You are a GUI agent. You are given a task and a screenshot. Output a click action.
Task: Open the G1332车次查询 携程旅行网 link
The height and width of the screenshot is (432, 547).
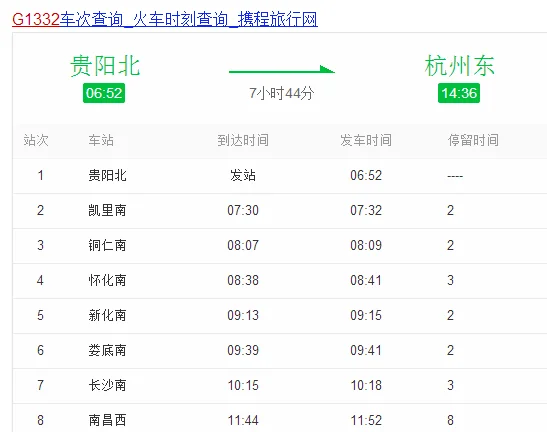coord(165,19)
